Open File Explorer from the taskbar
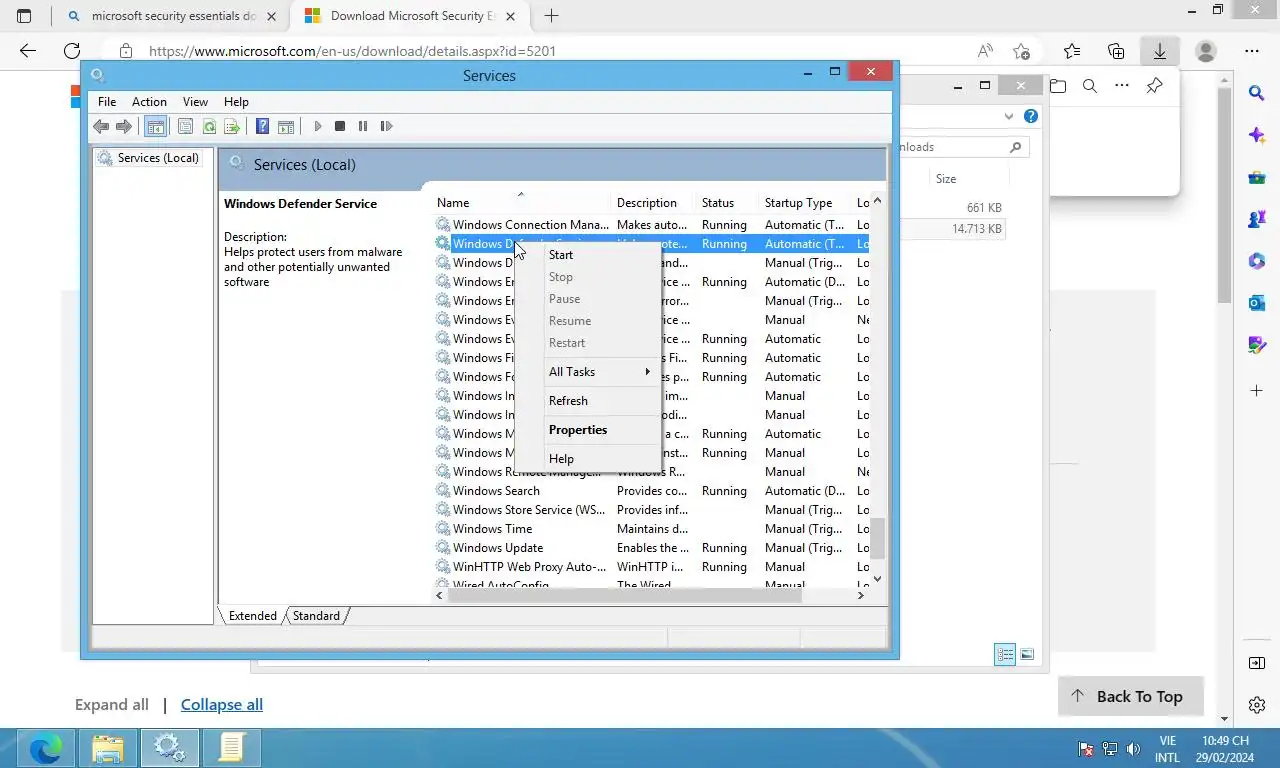The width and height of the screenshot is (1280, 768). [107, 748]
